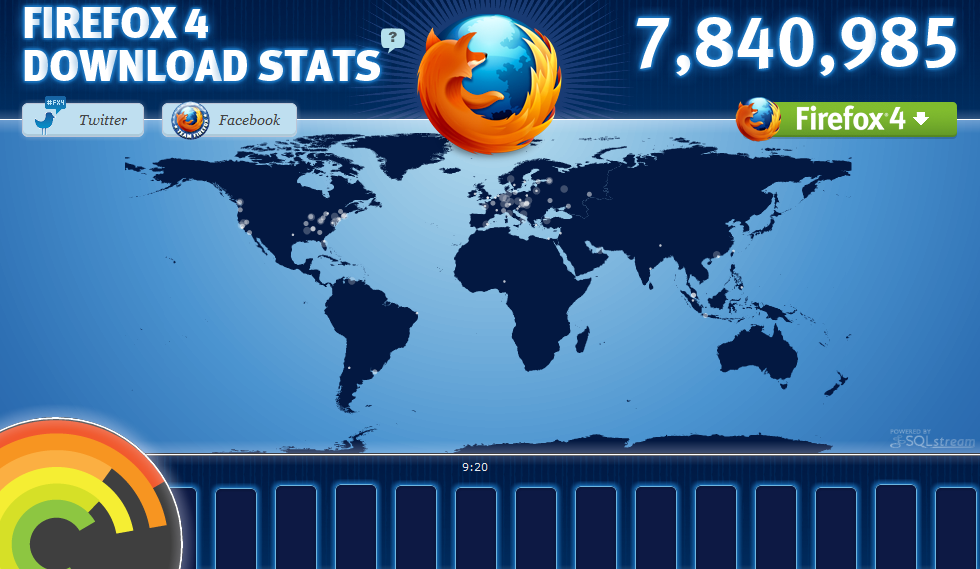Click the large Firefox globe logo

(488, 83)
